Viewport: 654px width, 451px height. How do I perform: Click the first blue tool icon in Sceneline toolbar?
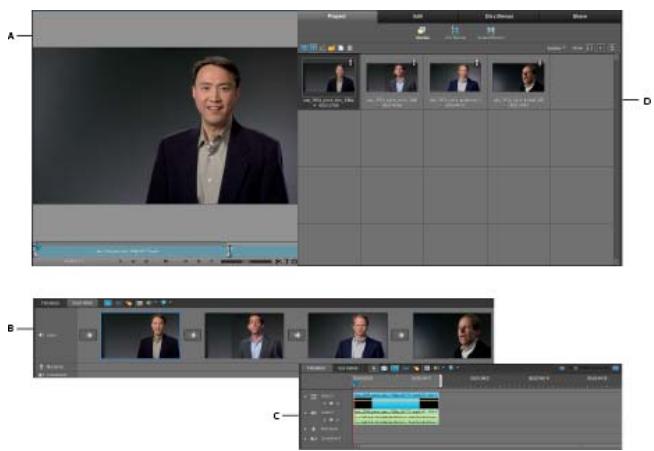108,303
